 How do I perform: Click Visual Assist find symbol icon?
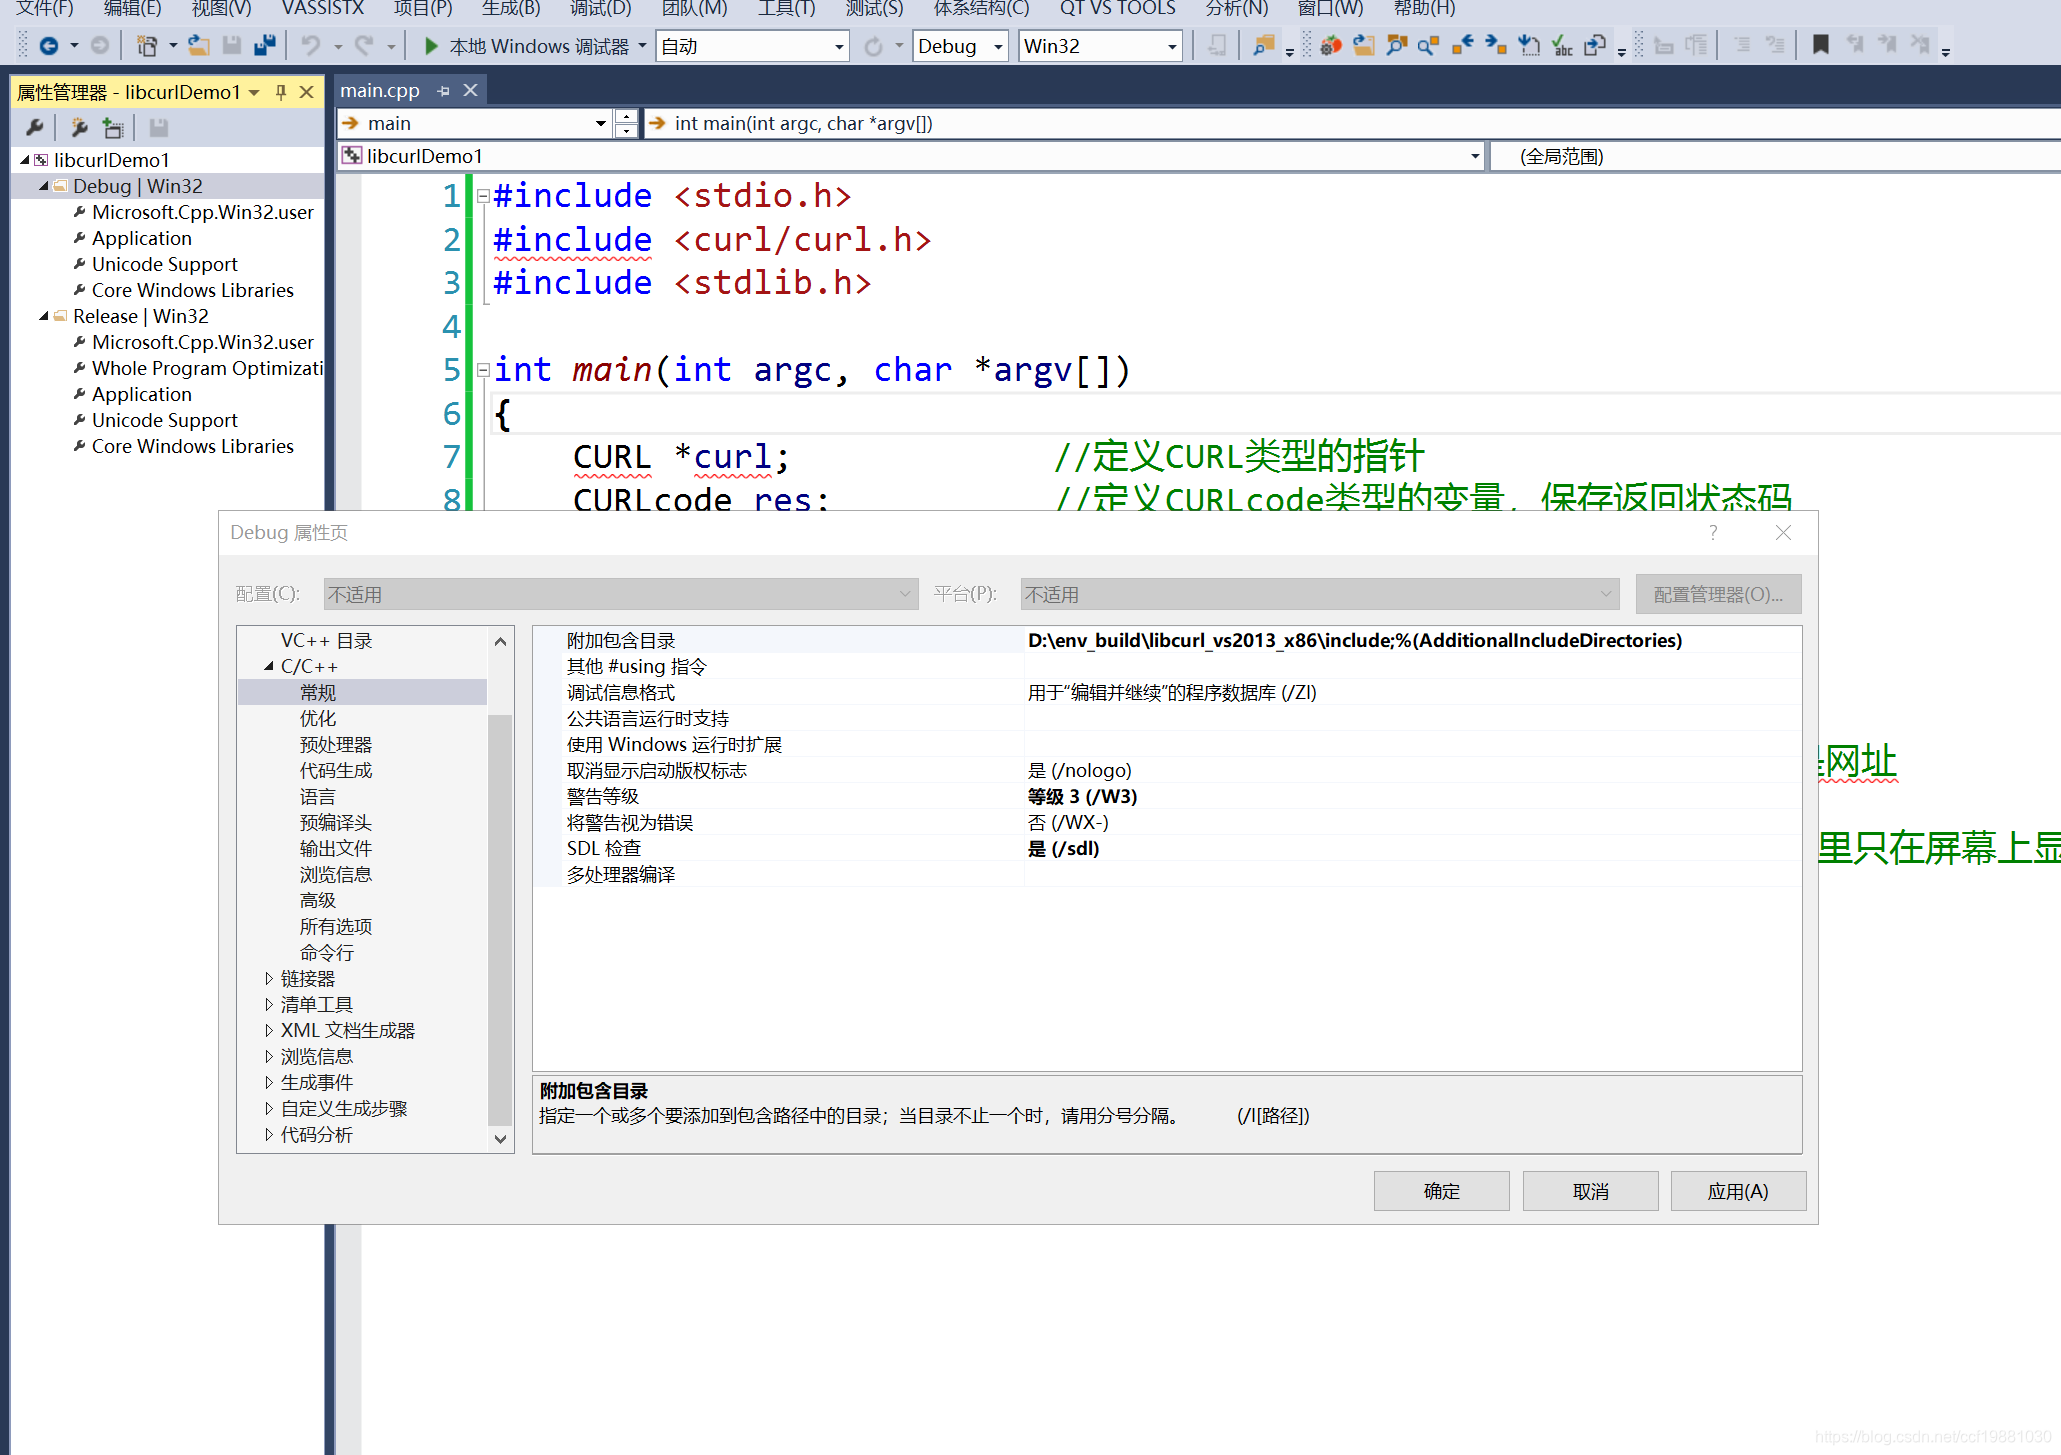click(x=1429, y=46)
